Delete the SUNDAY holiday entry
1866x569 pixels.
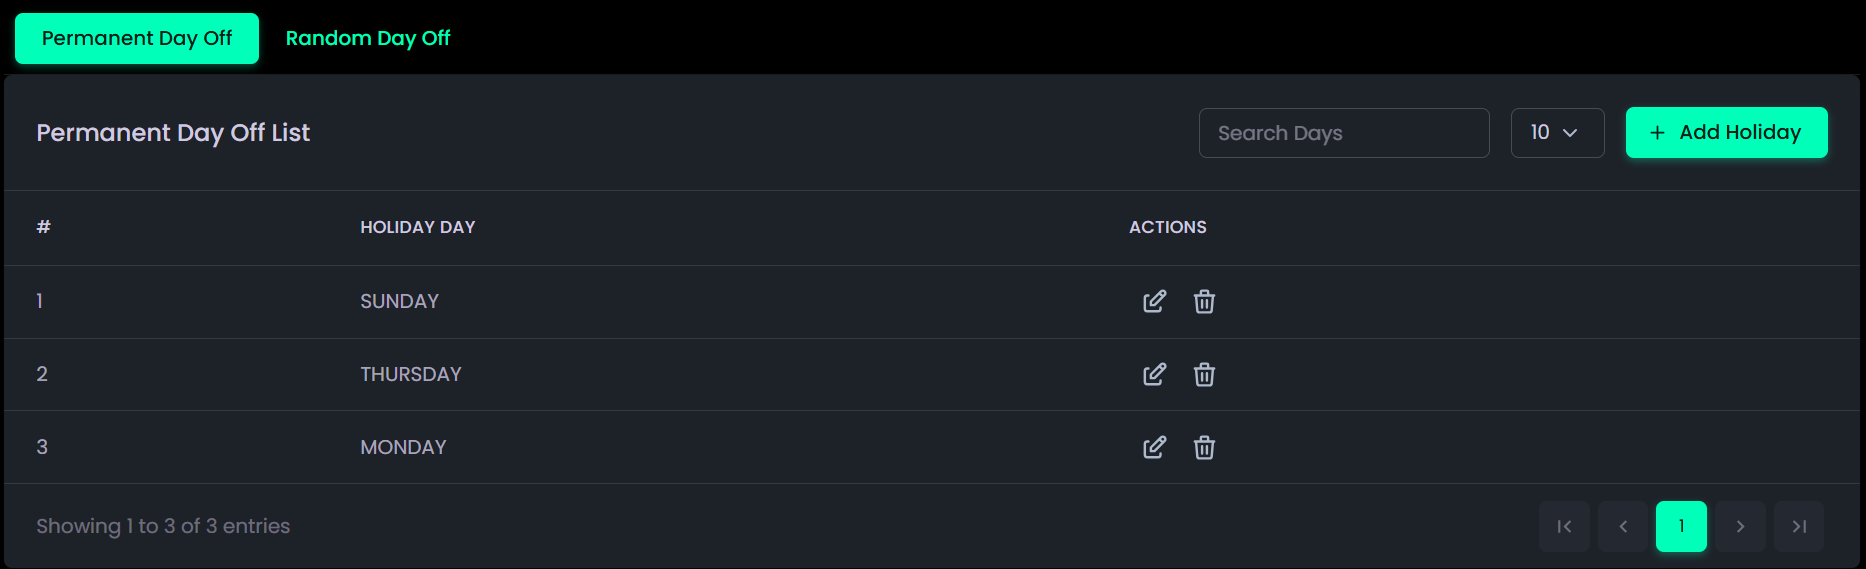[x=1204, y=301]
